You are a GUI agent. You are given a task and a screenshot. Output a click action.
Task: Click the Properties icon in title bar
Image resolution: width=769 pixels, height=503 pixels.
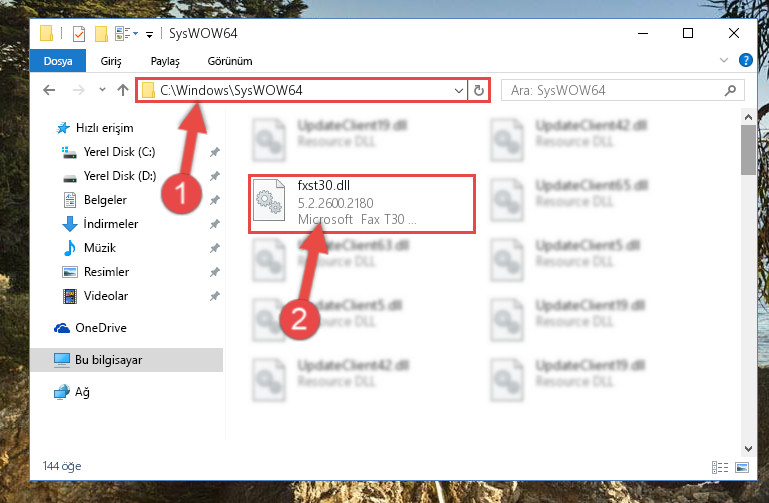(78, 33)
